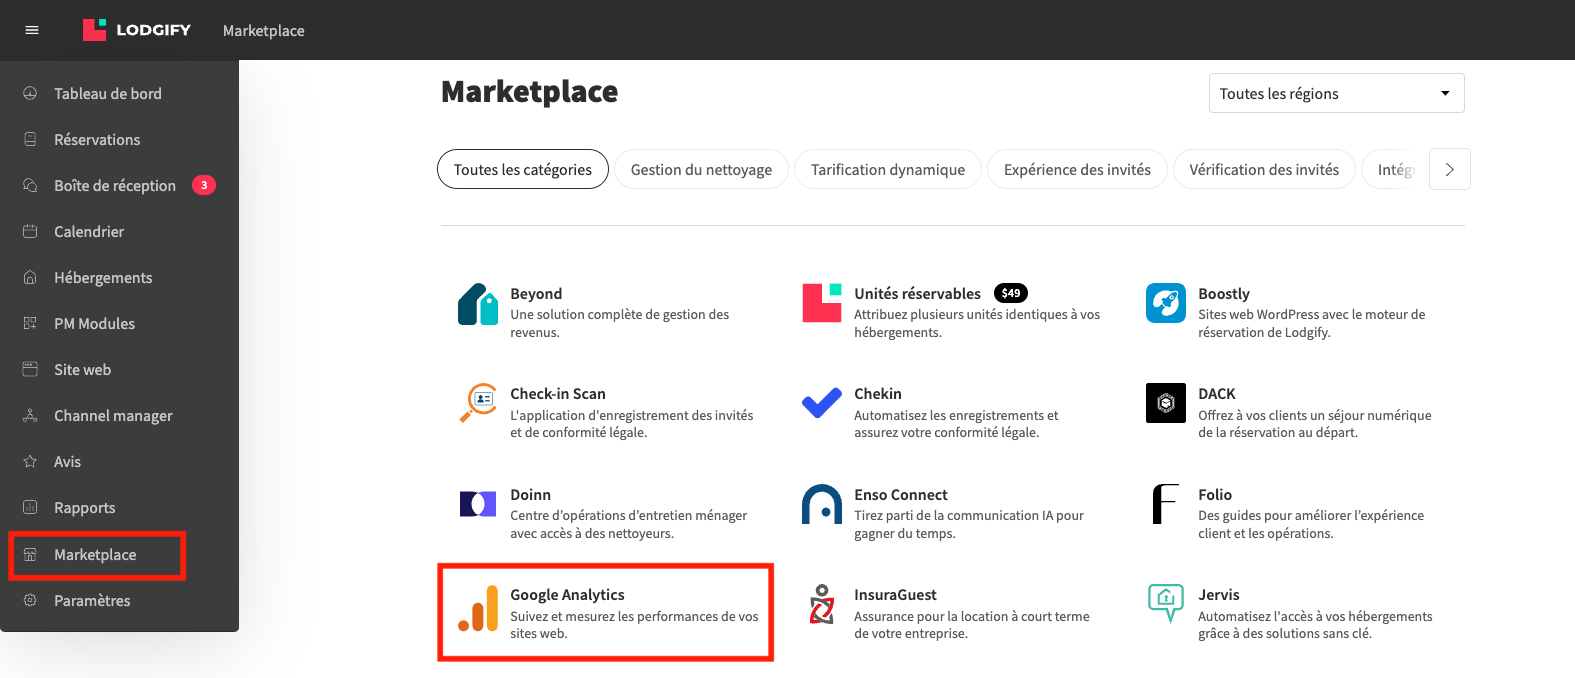Open the hamburger menu icon

click(x=32, y=30)
